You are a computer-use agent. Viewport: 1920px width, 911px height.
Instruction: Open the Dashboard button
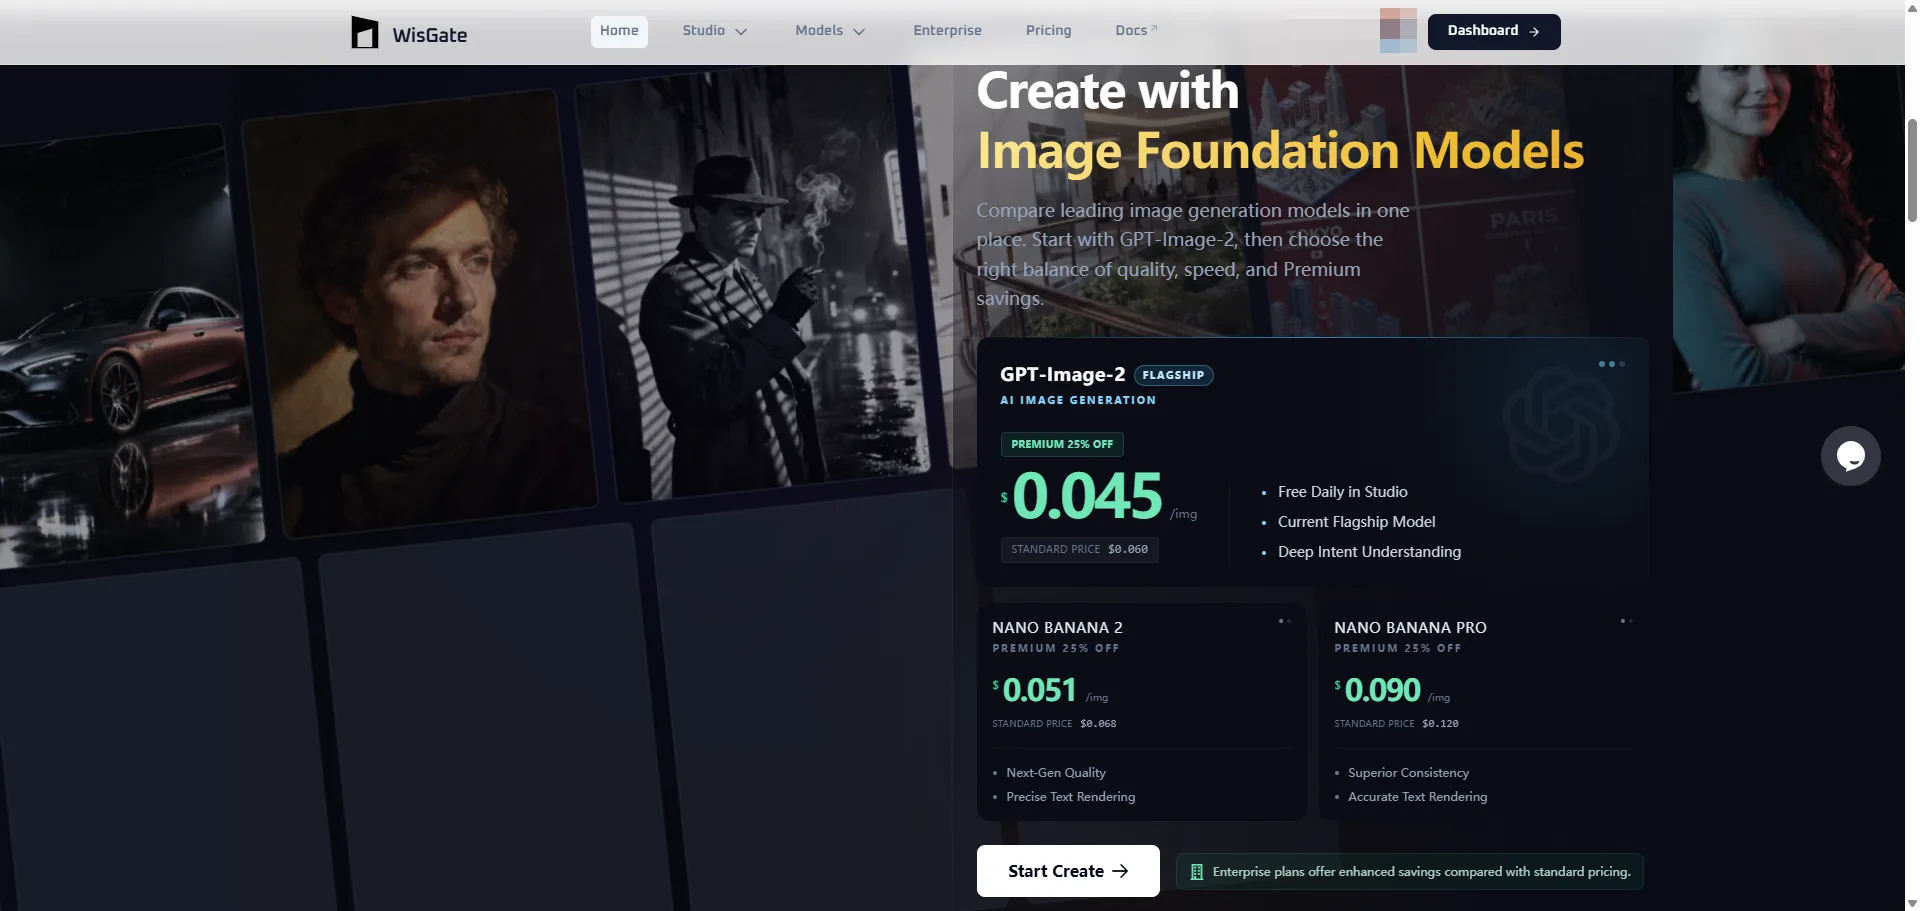1494,31
